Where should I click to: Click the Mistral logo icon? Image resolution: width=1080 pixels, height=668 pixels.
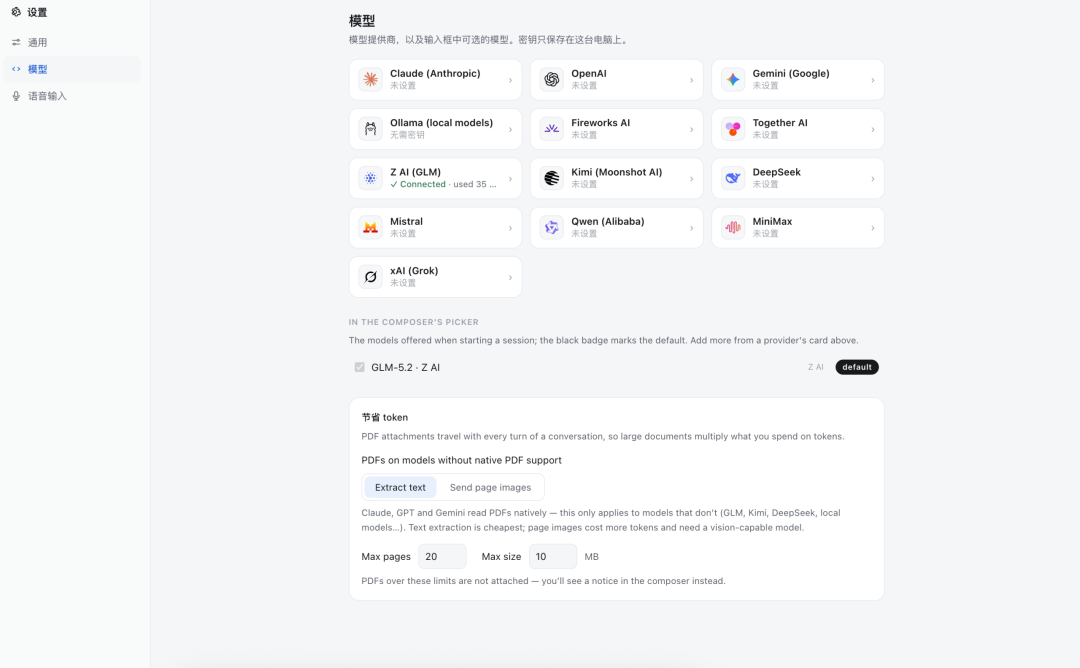[x=371, y=227]
